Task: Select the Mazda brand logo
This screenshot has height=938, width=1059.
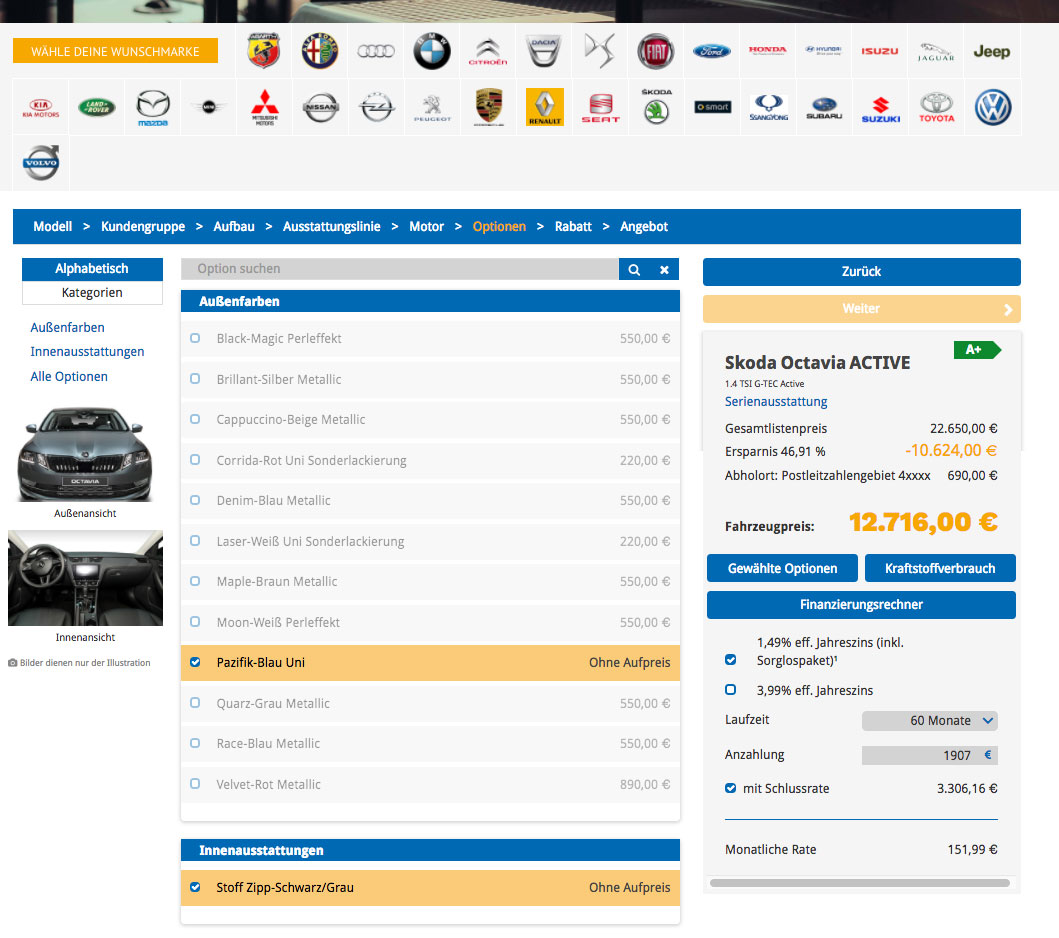Action: 153,108
